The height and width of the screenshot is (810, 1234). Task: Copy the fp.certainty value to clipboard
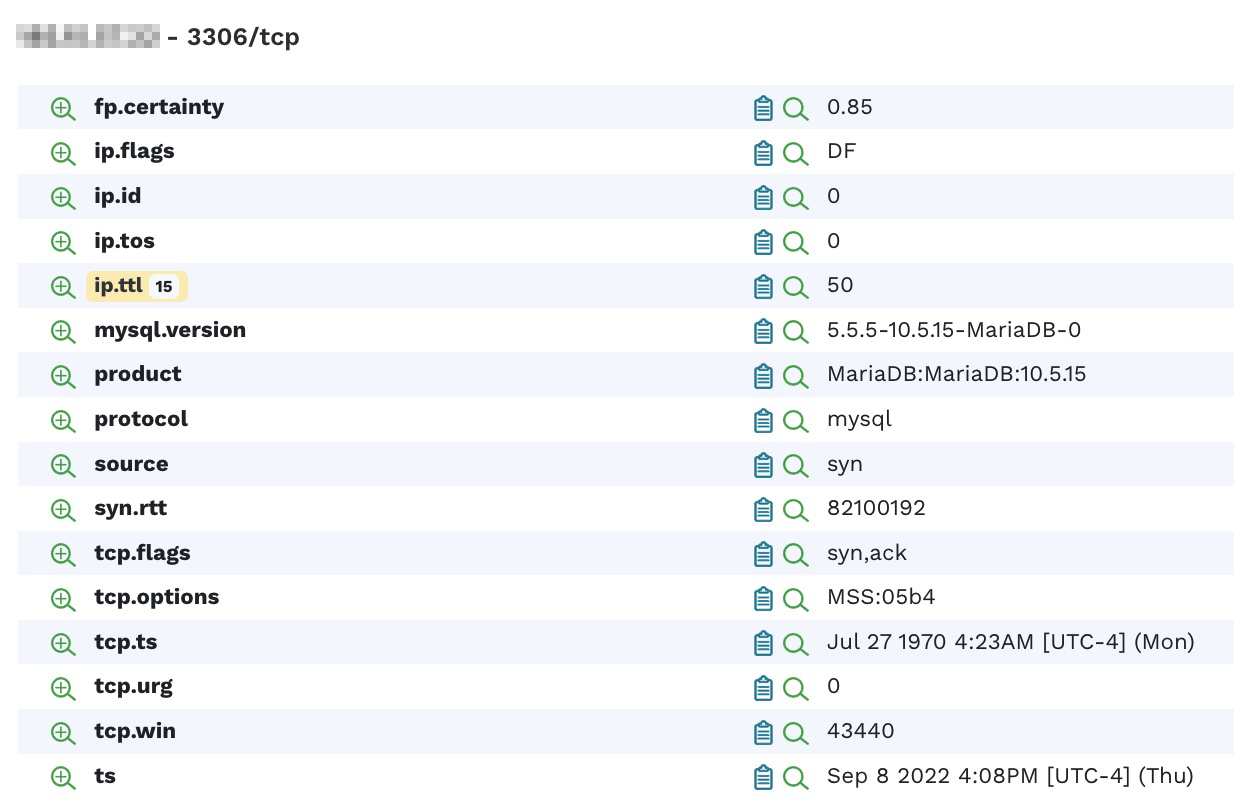pyautogui.click(x=763, y=108)
